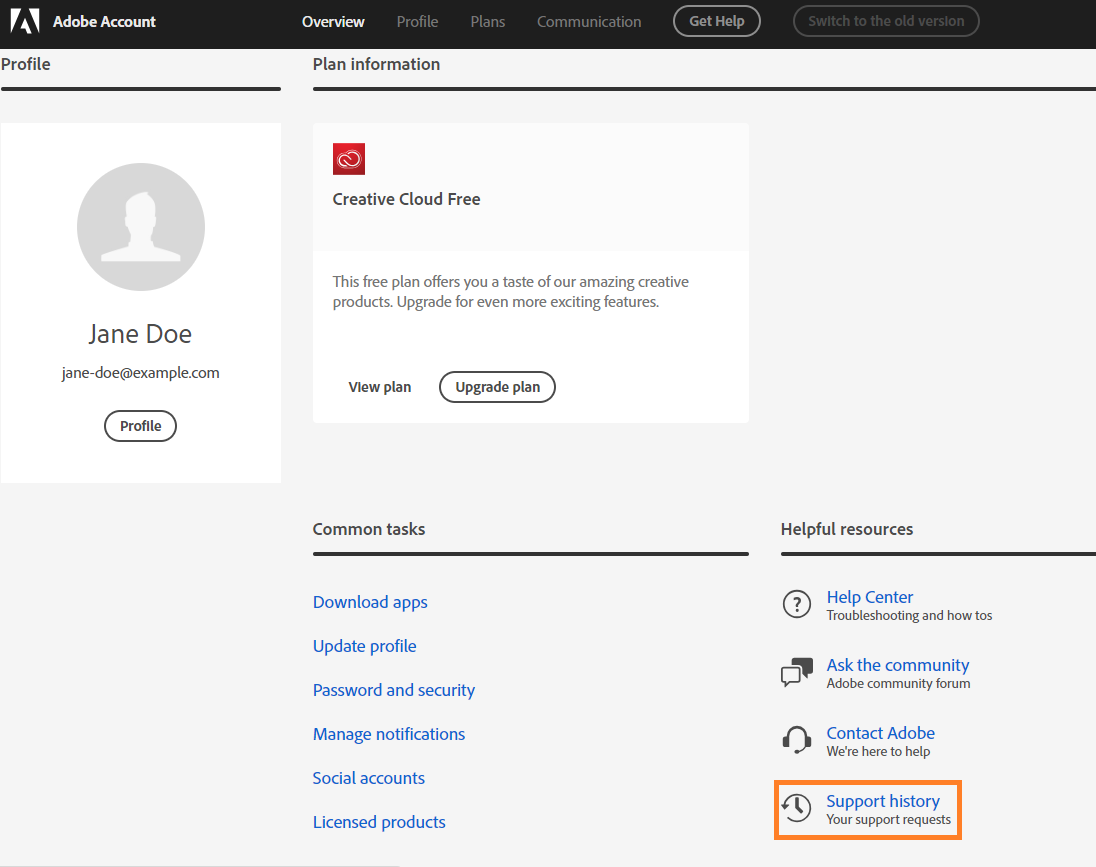Click the Upgrade plan button
The width and height of the screenshot is (1096, 867).
(497, 387)
